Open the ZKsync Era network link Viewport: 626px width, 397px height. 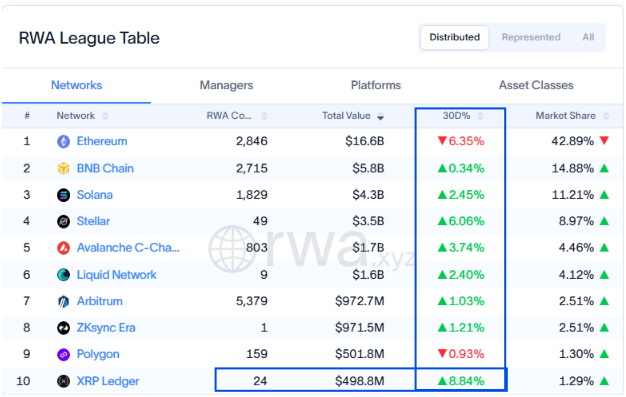106,328
